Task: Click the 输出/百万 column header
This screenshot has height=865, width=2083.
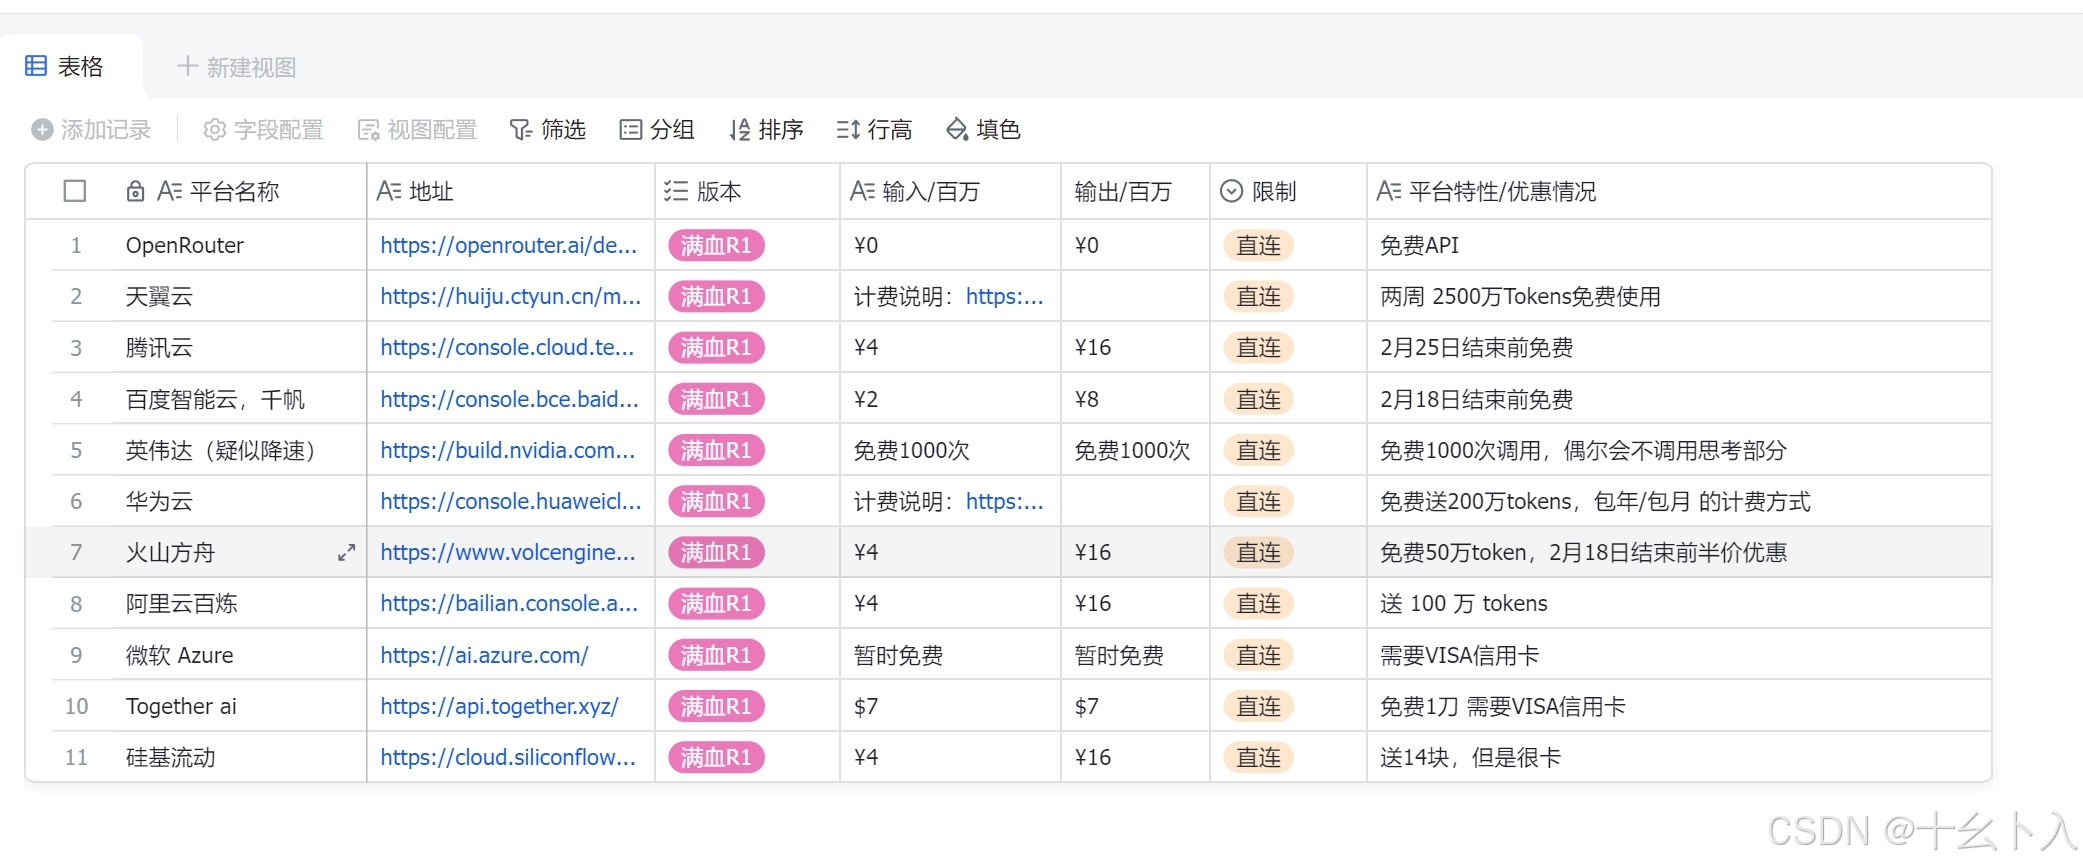Action: click(1135, 191)
